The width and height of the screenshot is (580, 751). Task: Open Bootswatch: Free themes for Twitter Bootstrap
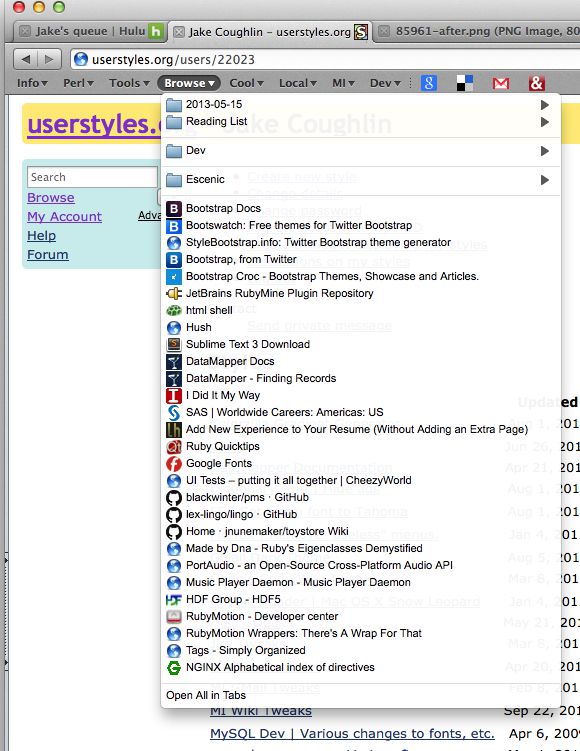360,225
